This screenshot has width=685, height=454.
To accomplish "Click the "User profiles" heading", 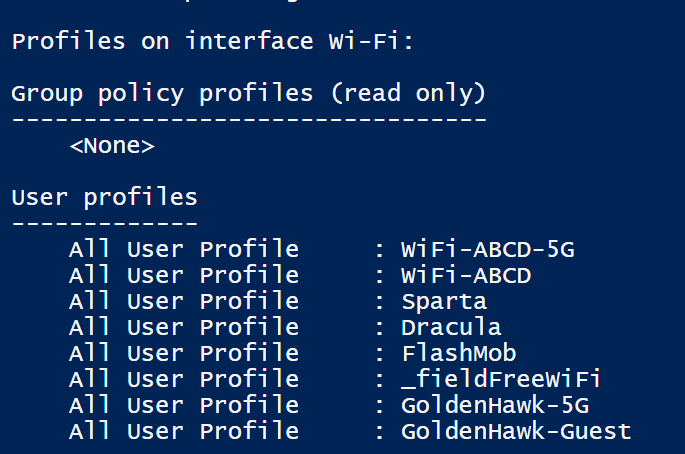I will 104,197.
